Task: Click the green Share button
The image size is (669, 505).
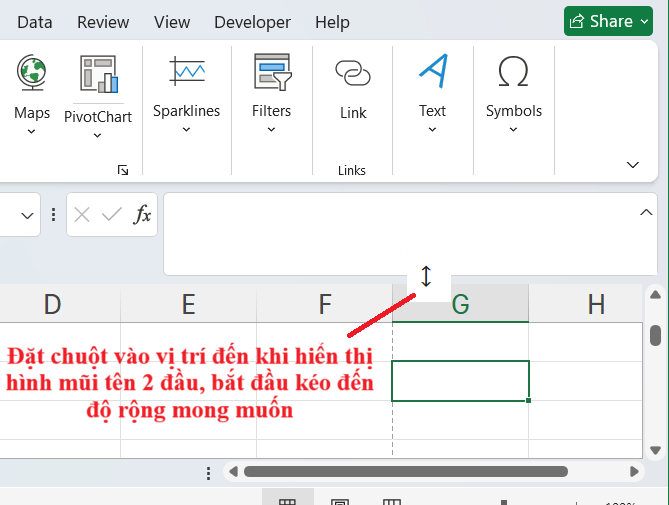Action: click(607, 21)
